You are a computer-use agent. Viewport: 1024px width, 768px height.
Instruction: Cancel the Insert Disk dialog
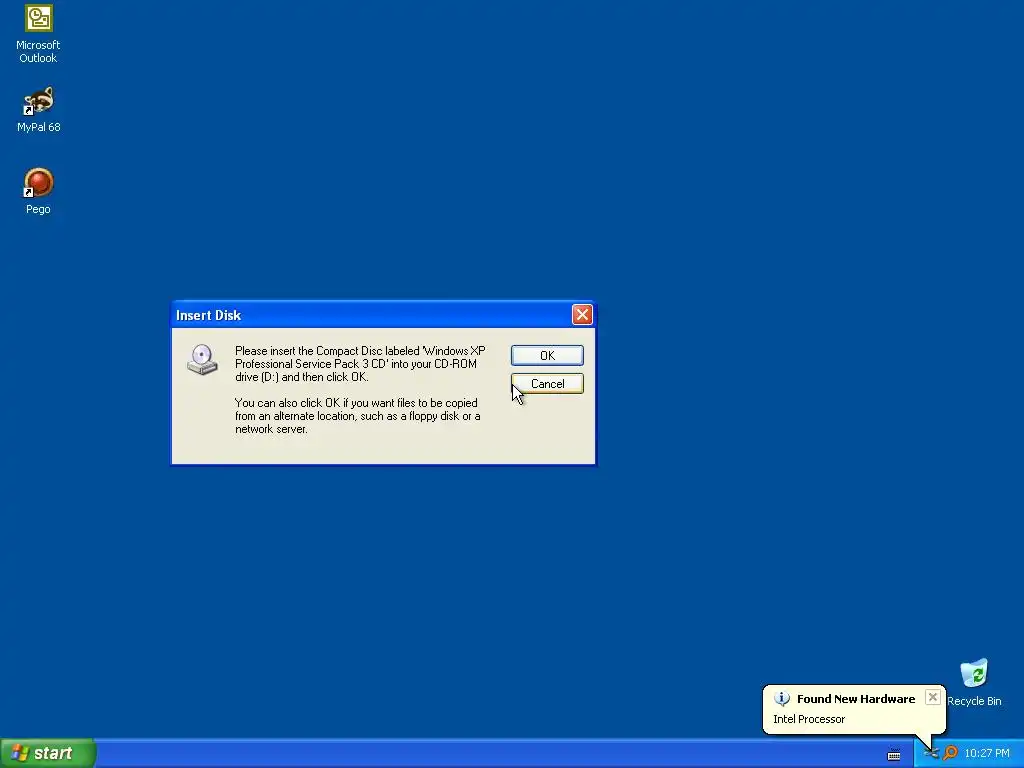coord(547,383)
